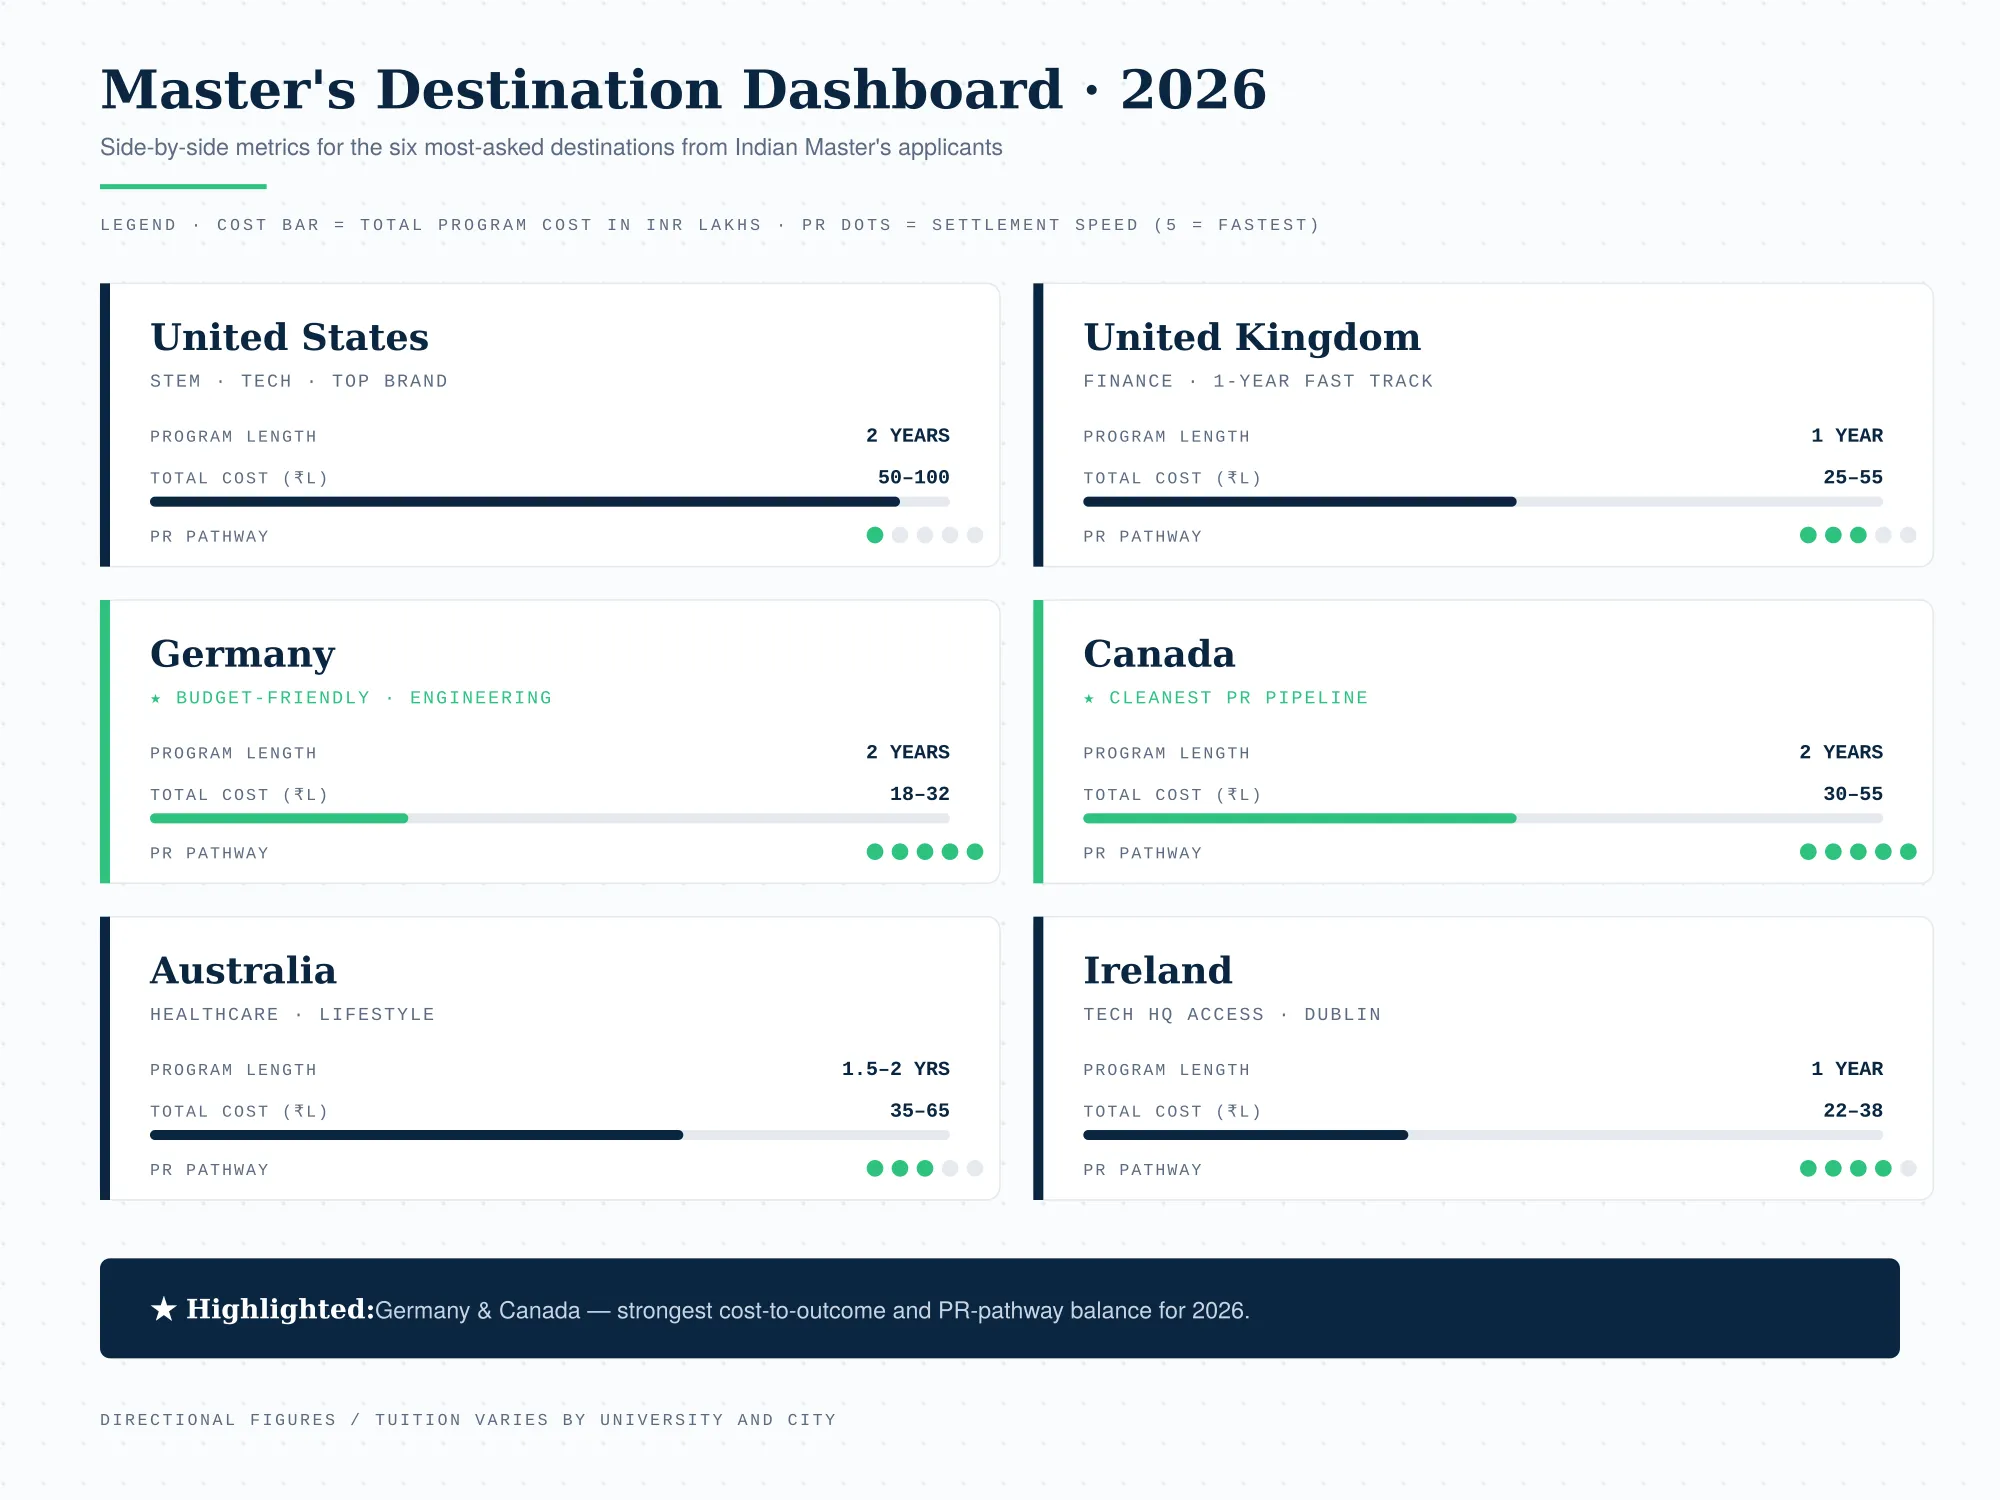Click the directional figures footer note

pos(468,1420)
